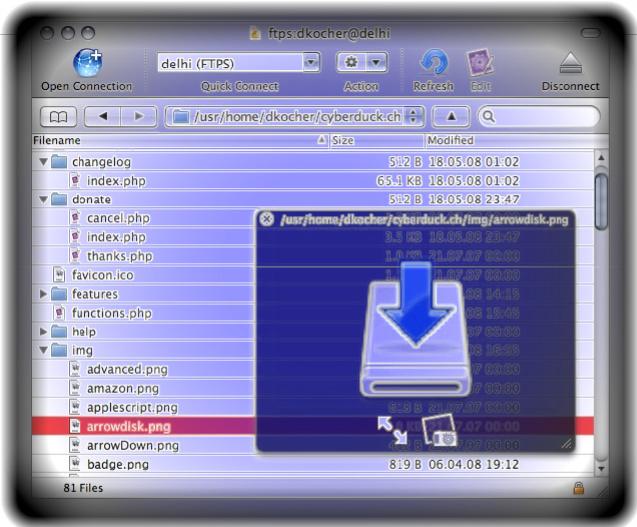Select the changelog folder icon

pos(59,162)
